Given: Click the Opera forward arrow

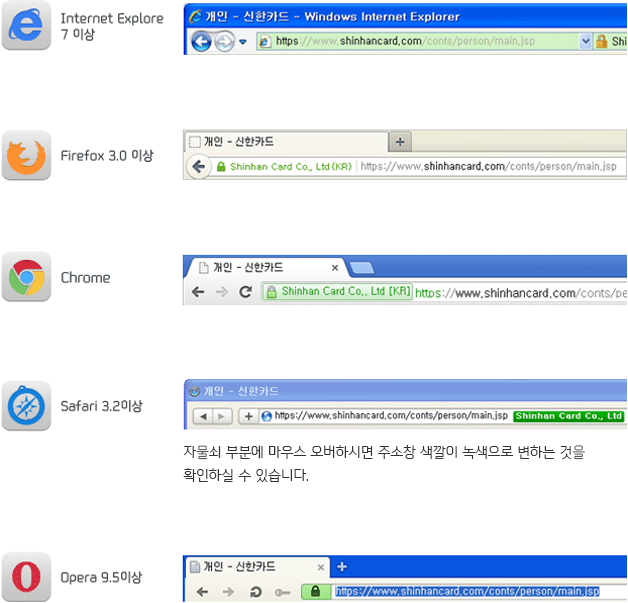Looking at the screenshot, I should click(228, 591).
